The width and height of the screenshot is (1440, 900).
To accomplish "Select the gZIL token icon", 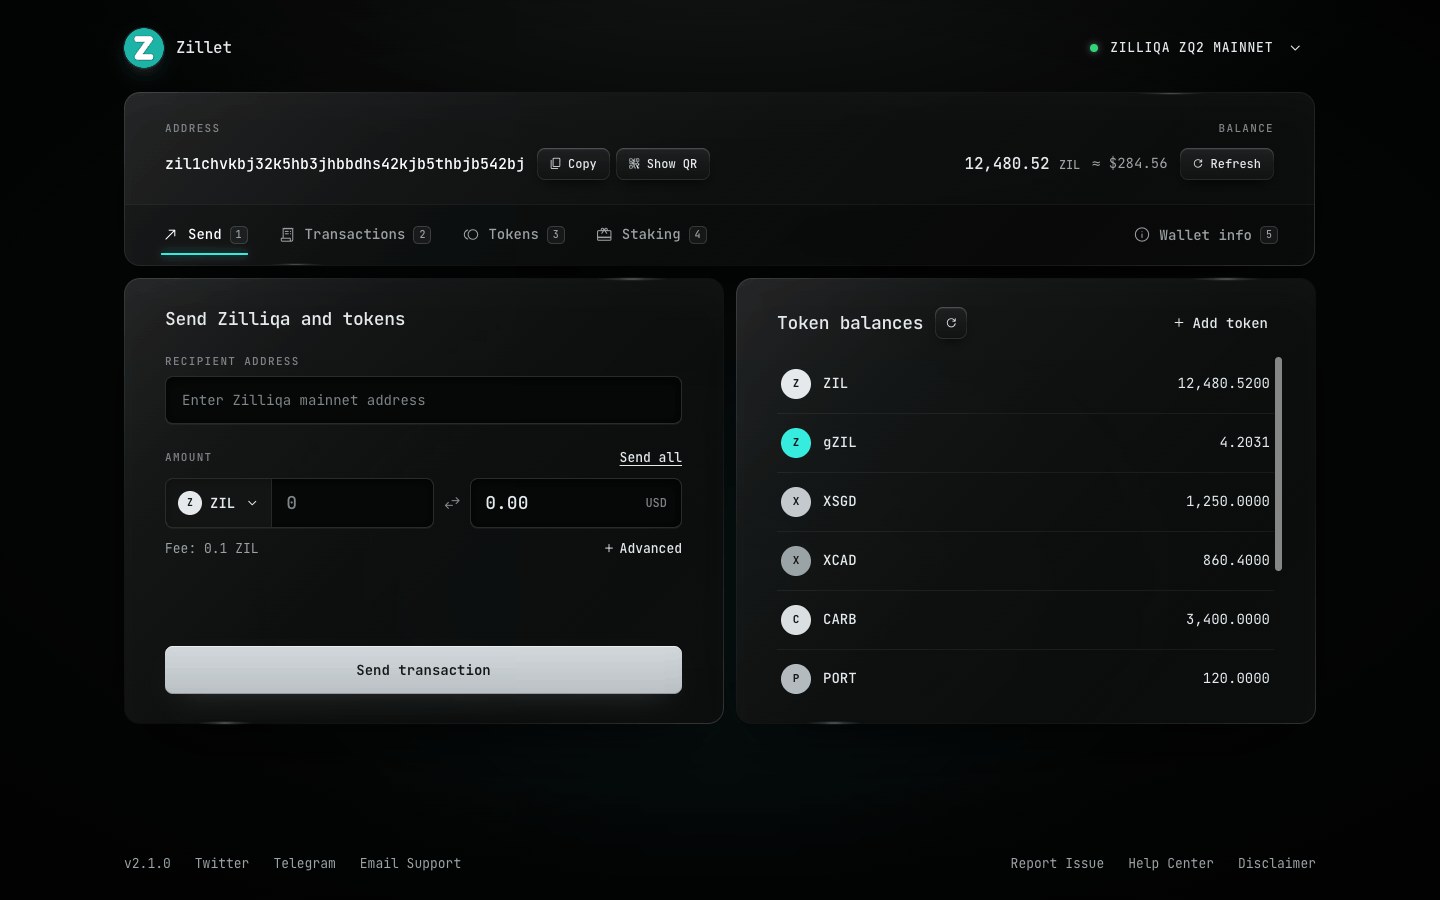I will [x=796, y=442].
